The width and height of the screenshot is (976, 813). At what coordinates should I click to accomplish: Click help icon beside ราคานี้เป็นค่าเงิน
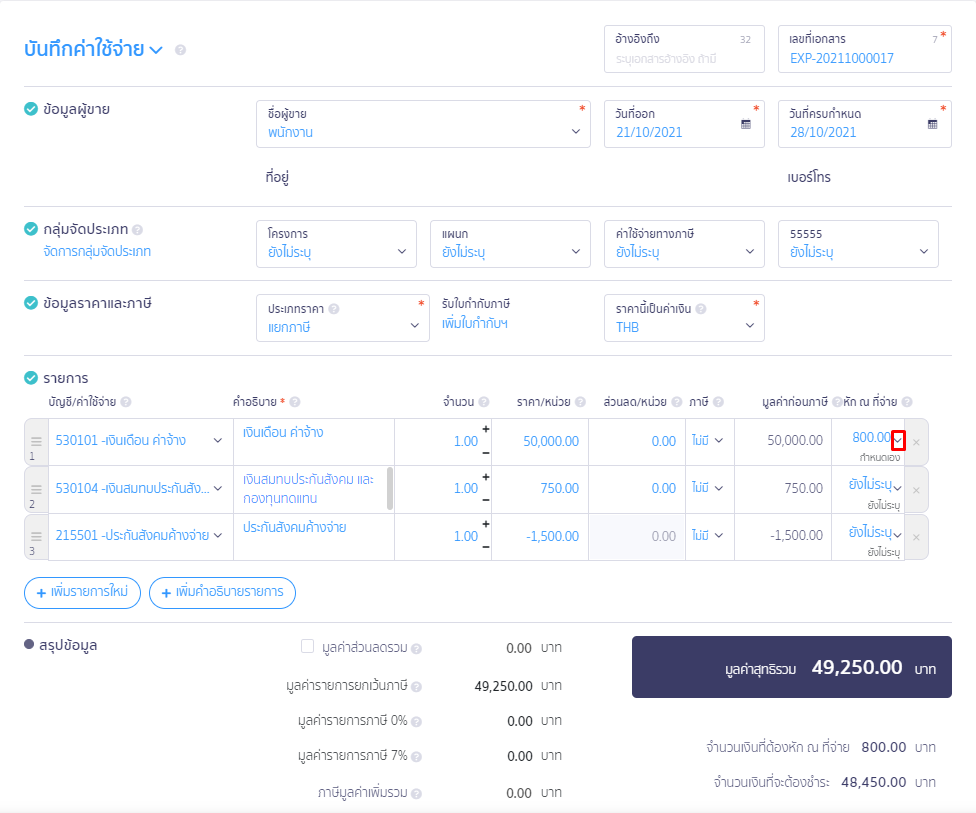pos(701,309)
